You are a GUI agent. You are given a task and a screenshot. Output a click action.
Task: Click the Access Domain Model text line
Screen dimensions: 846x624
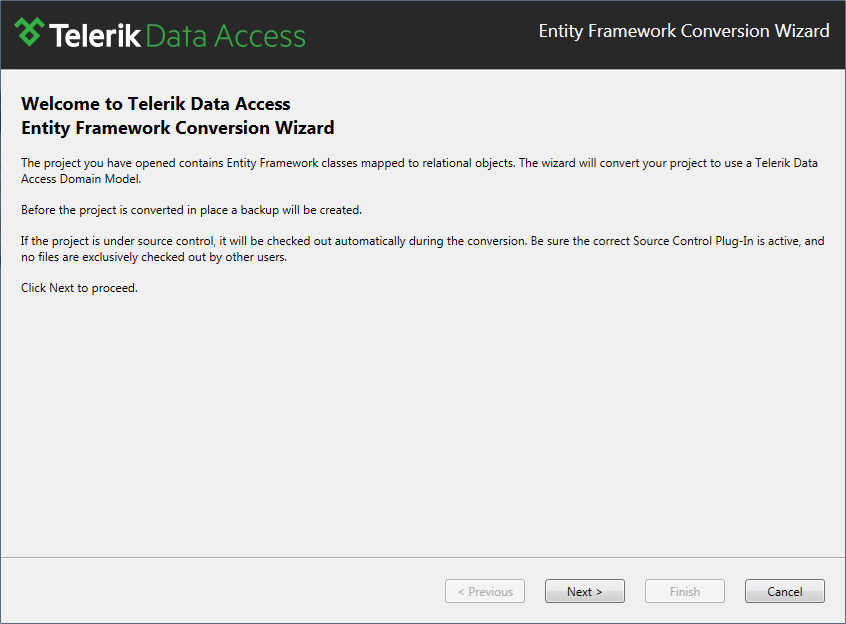point(81,179)
